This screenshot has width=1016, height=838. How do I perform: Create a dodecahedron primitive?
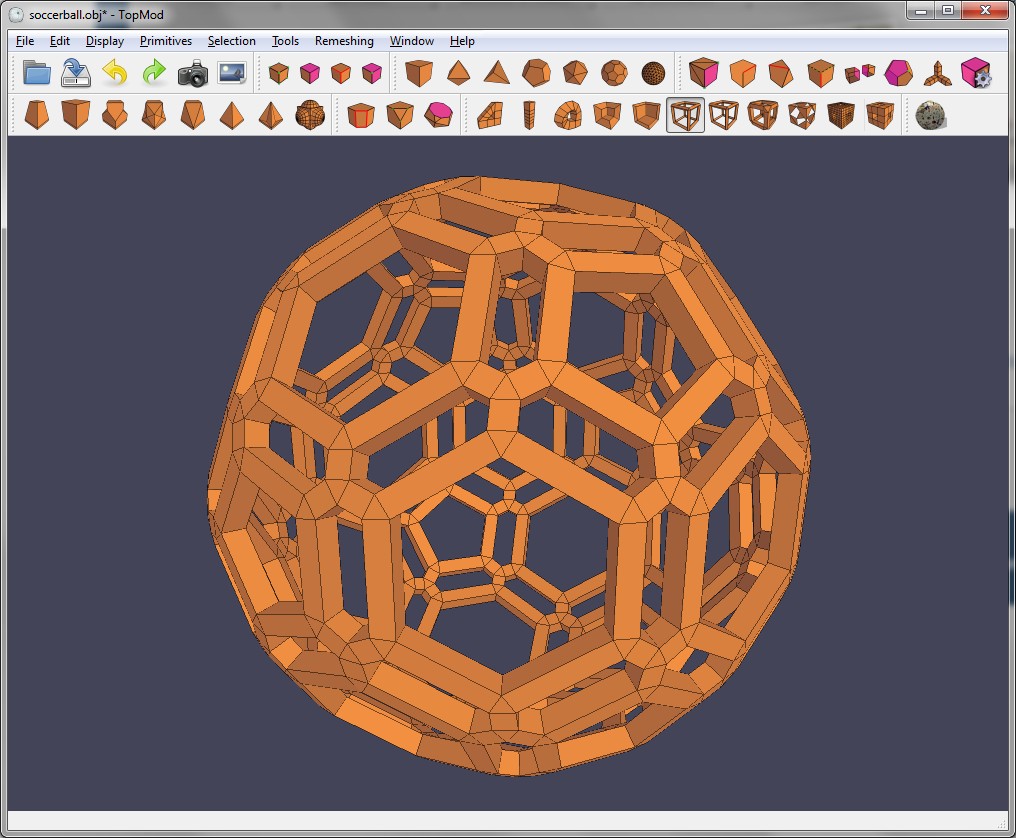click(536, 73)
